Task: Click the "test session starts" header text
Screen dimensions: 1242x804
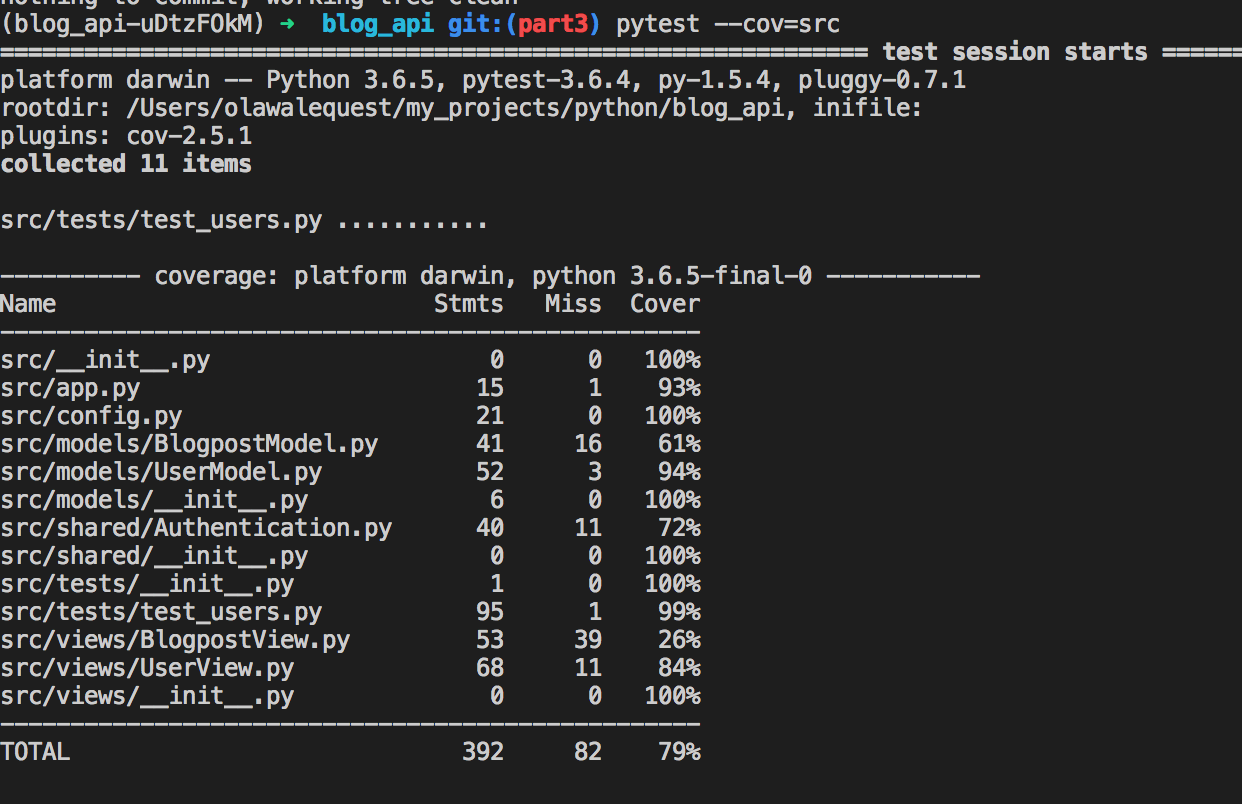Action: coord(1015,52)
